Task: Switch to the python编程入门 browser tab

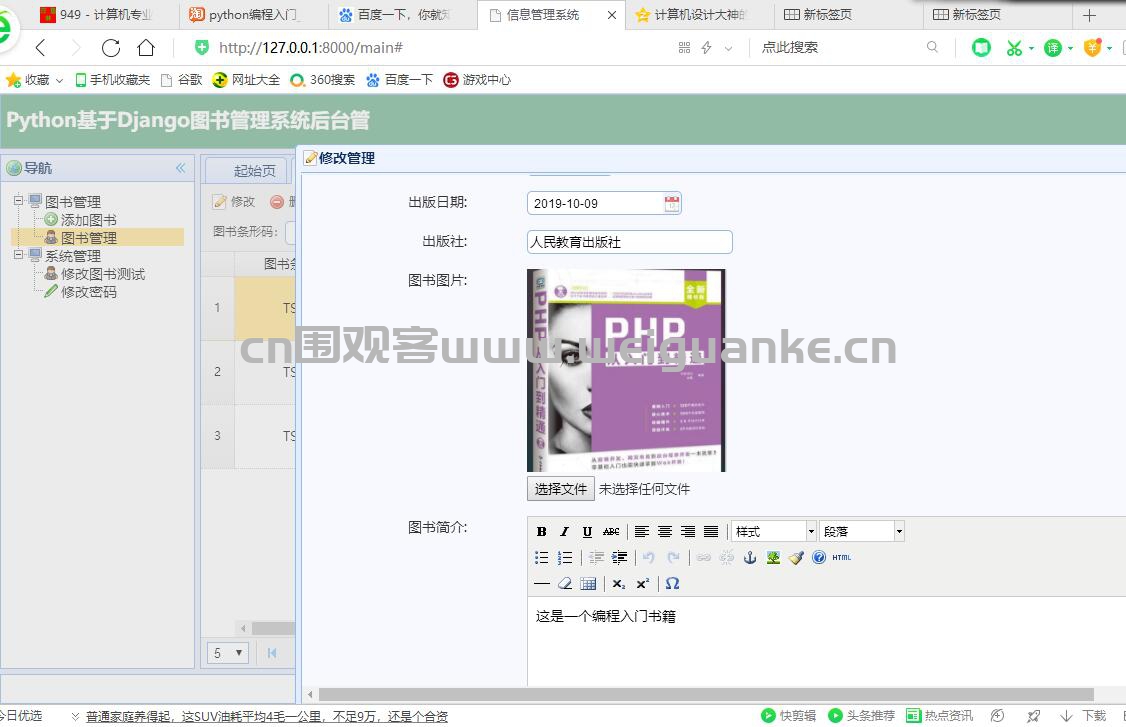Action: pos(253,14)
